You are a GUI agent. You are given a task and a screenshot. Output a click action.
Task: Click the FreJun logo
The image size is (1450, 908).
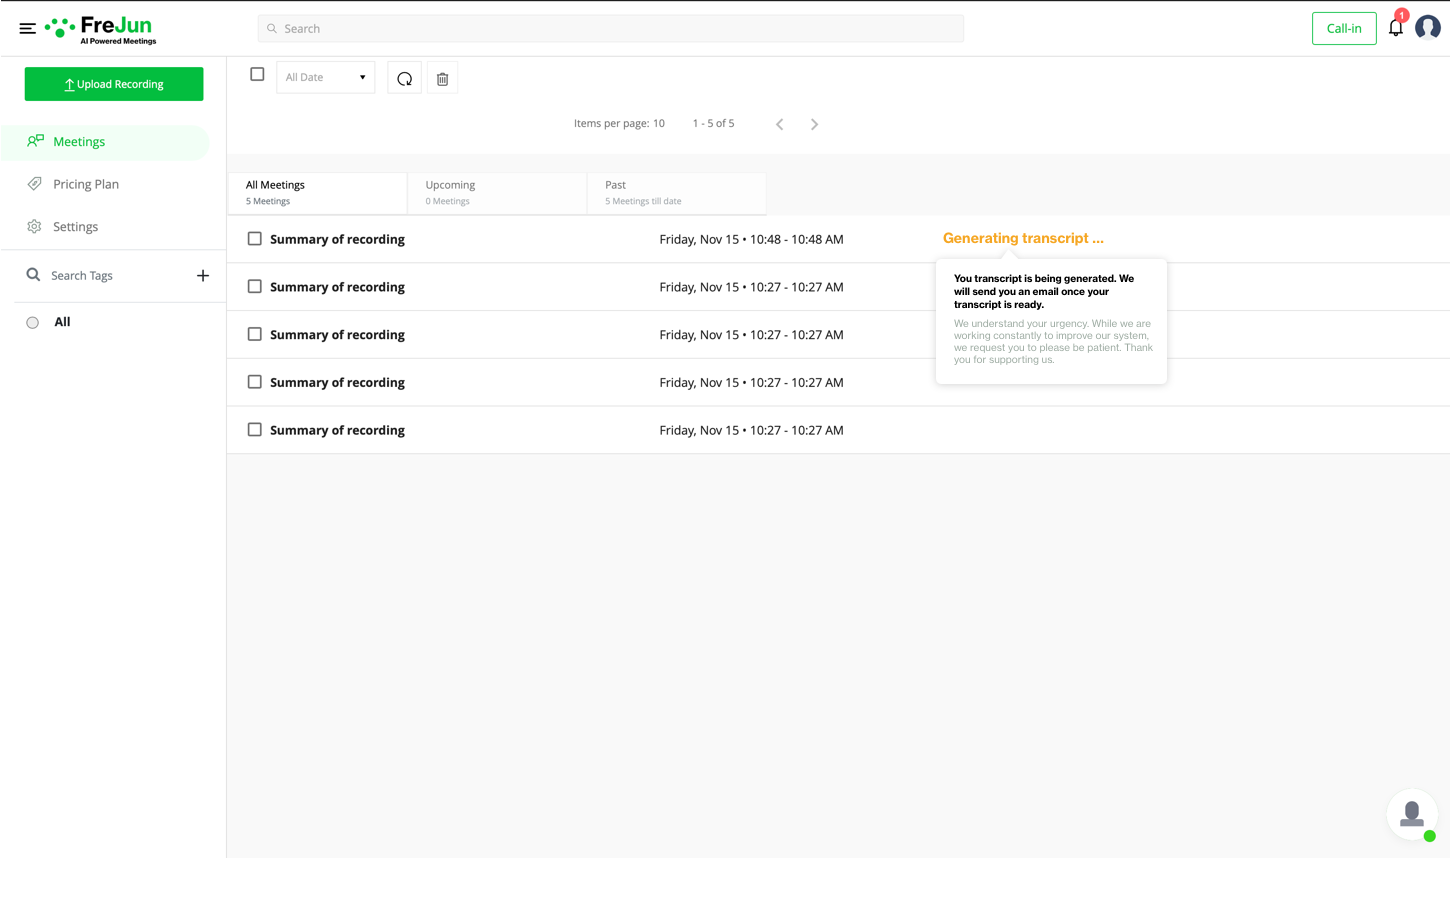101,29
